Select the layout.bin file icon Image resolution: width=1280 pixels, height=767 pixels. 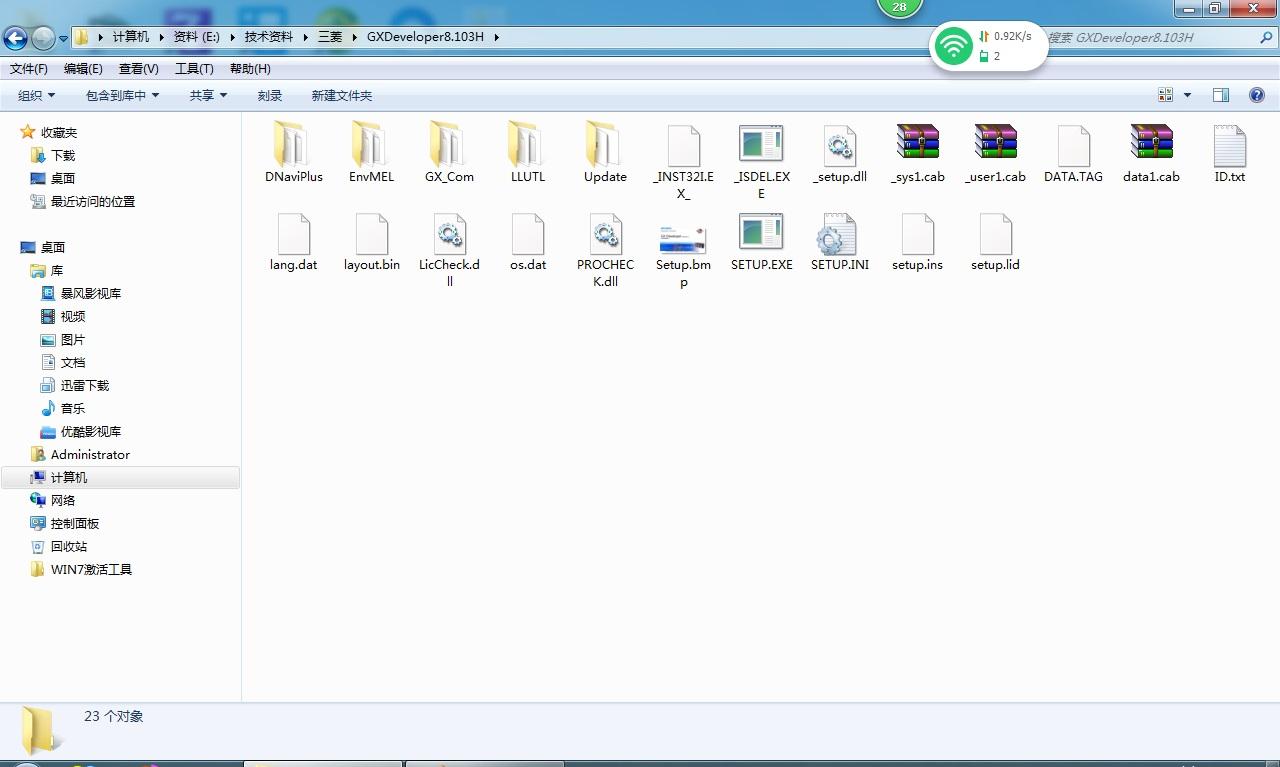tap(371, 233)
